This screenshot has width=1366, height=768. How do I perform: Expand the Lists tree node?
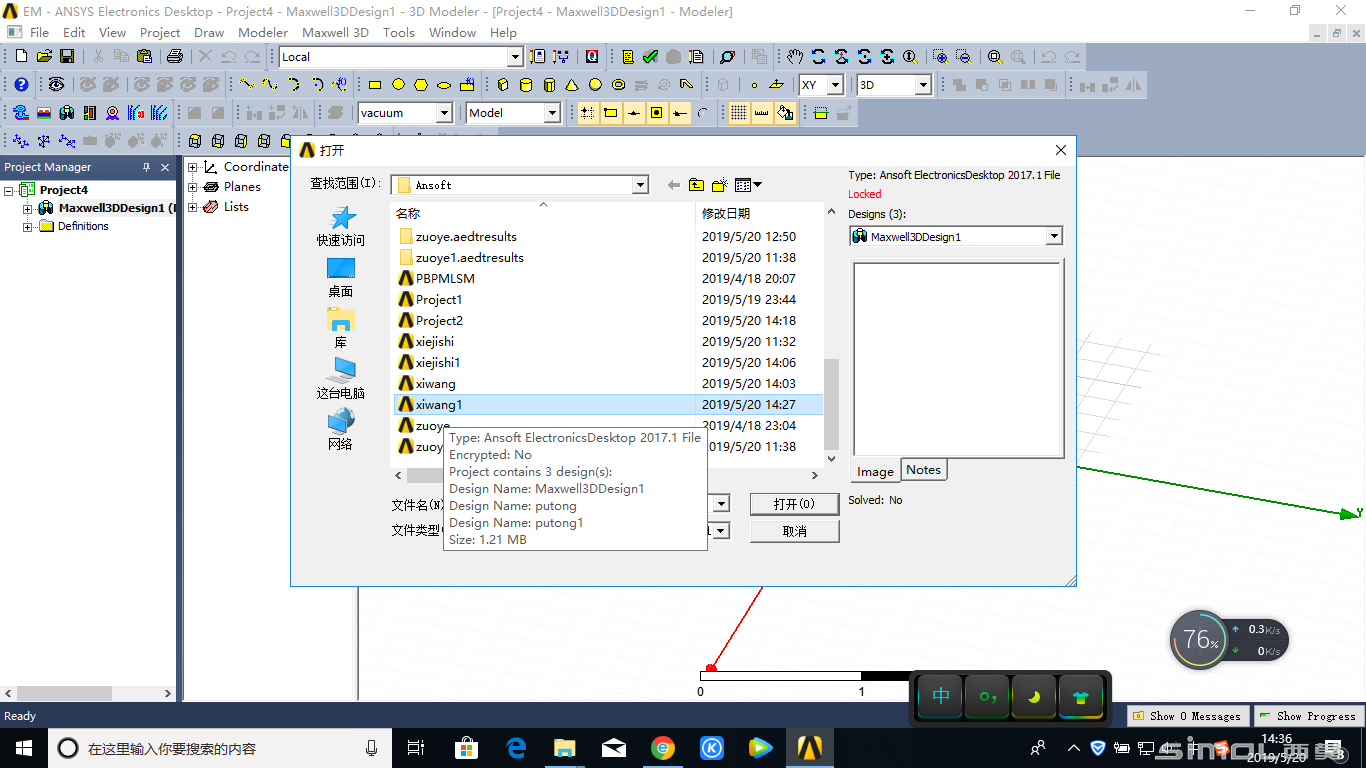(x=193, y=207)
